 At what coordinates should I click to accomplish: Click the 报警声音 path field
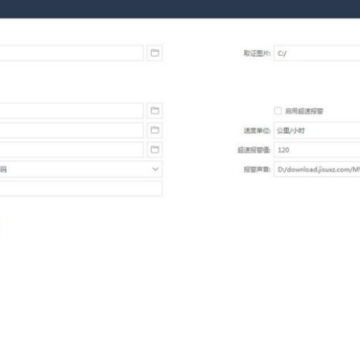tap(317, 169)
